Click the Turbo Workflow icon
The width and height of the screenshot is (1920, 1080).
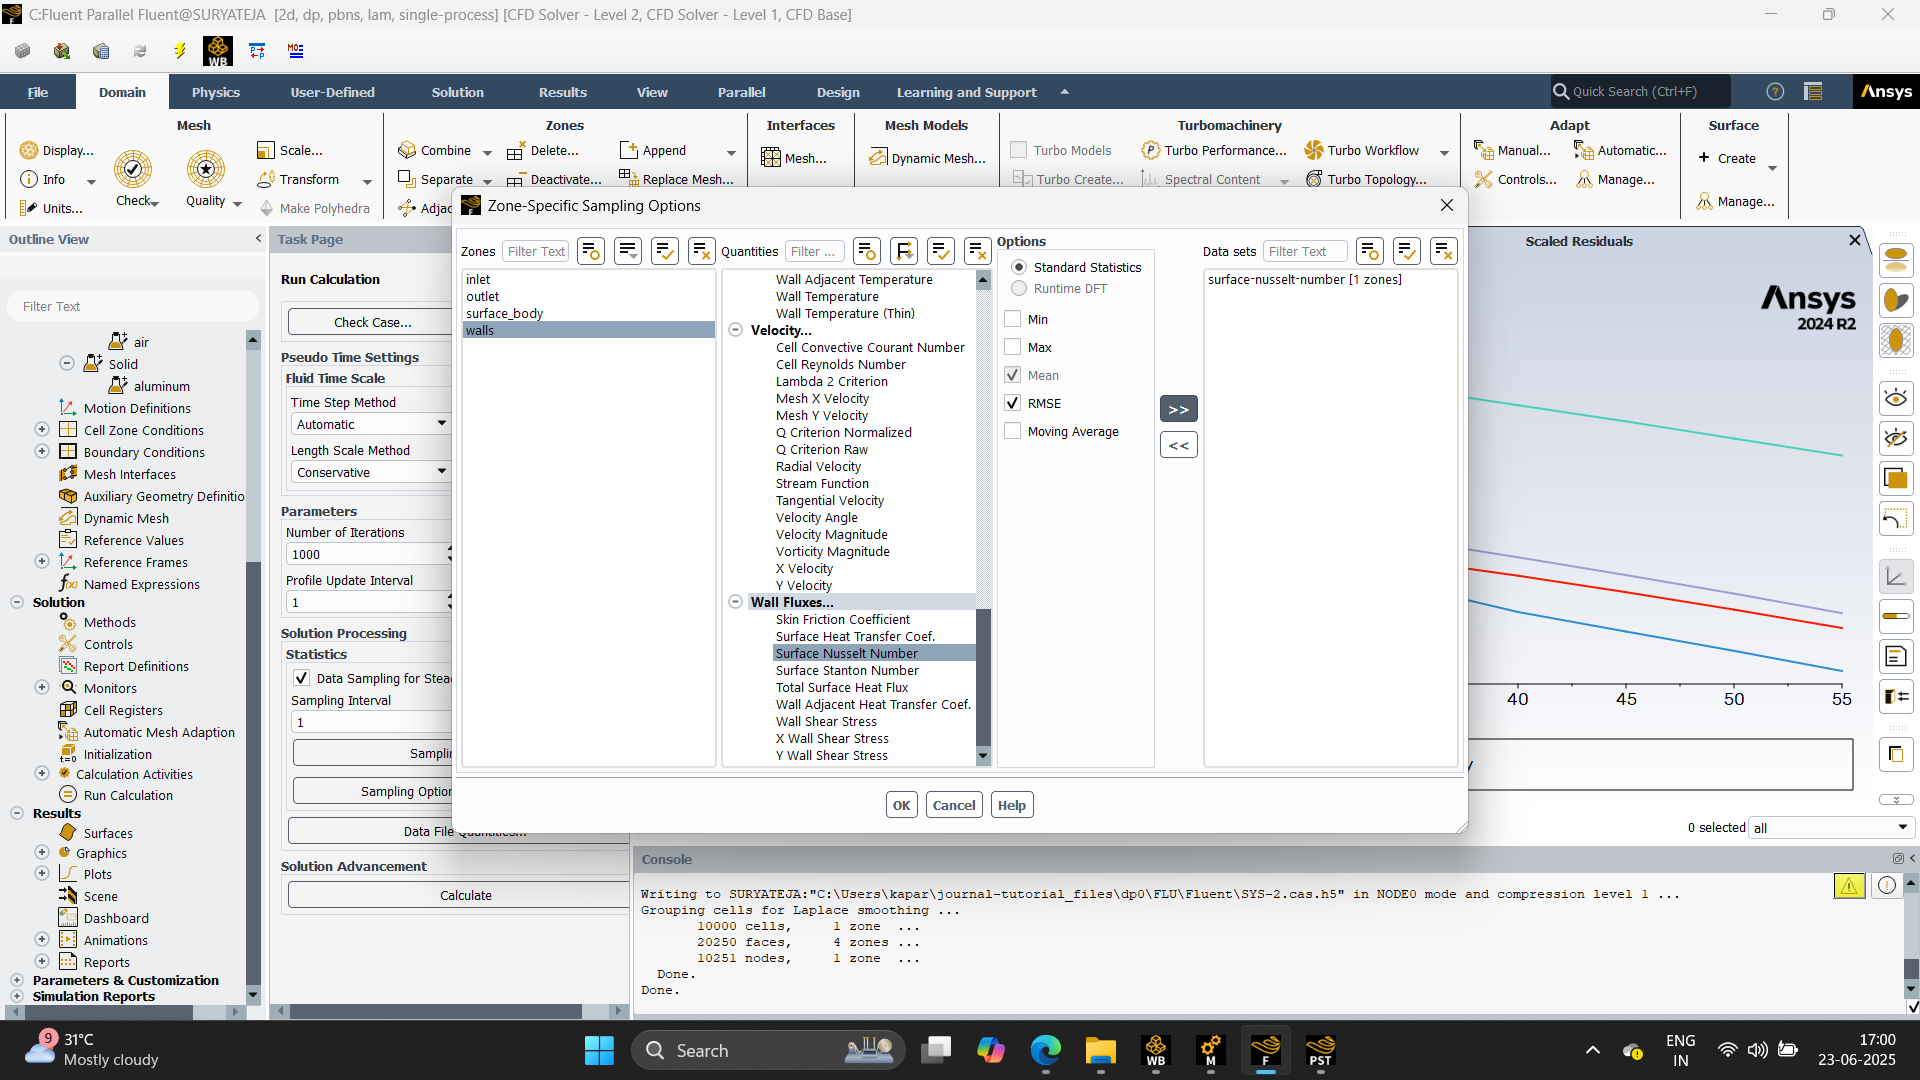1314,151
